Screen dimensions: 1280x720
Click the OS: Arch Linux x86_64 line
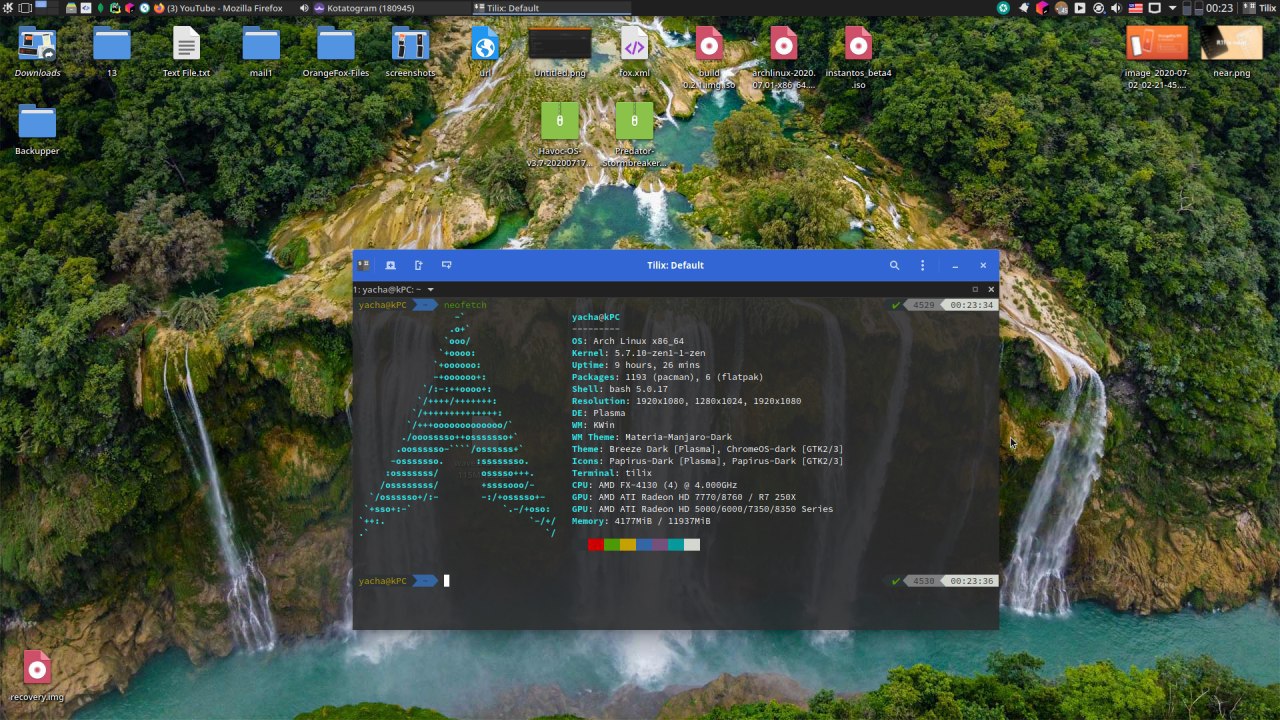coord(628,341)
